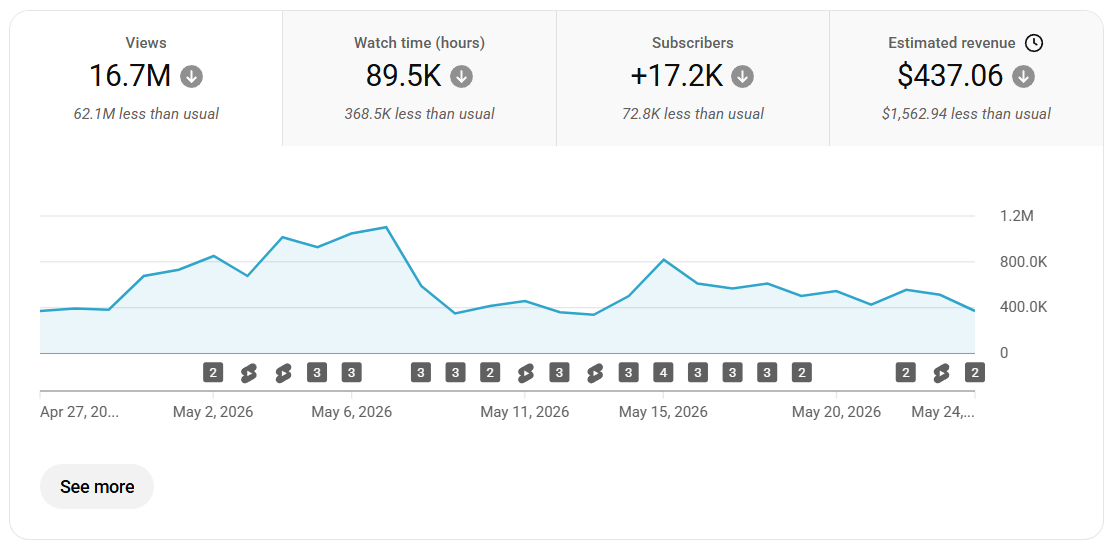
Task: Click the down-arrow icon next to 89.5K
Action: (462, 76)
